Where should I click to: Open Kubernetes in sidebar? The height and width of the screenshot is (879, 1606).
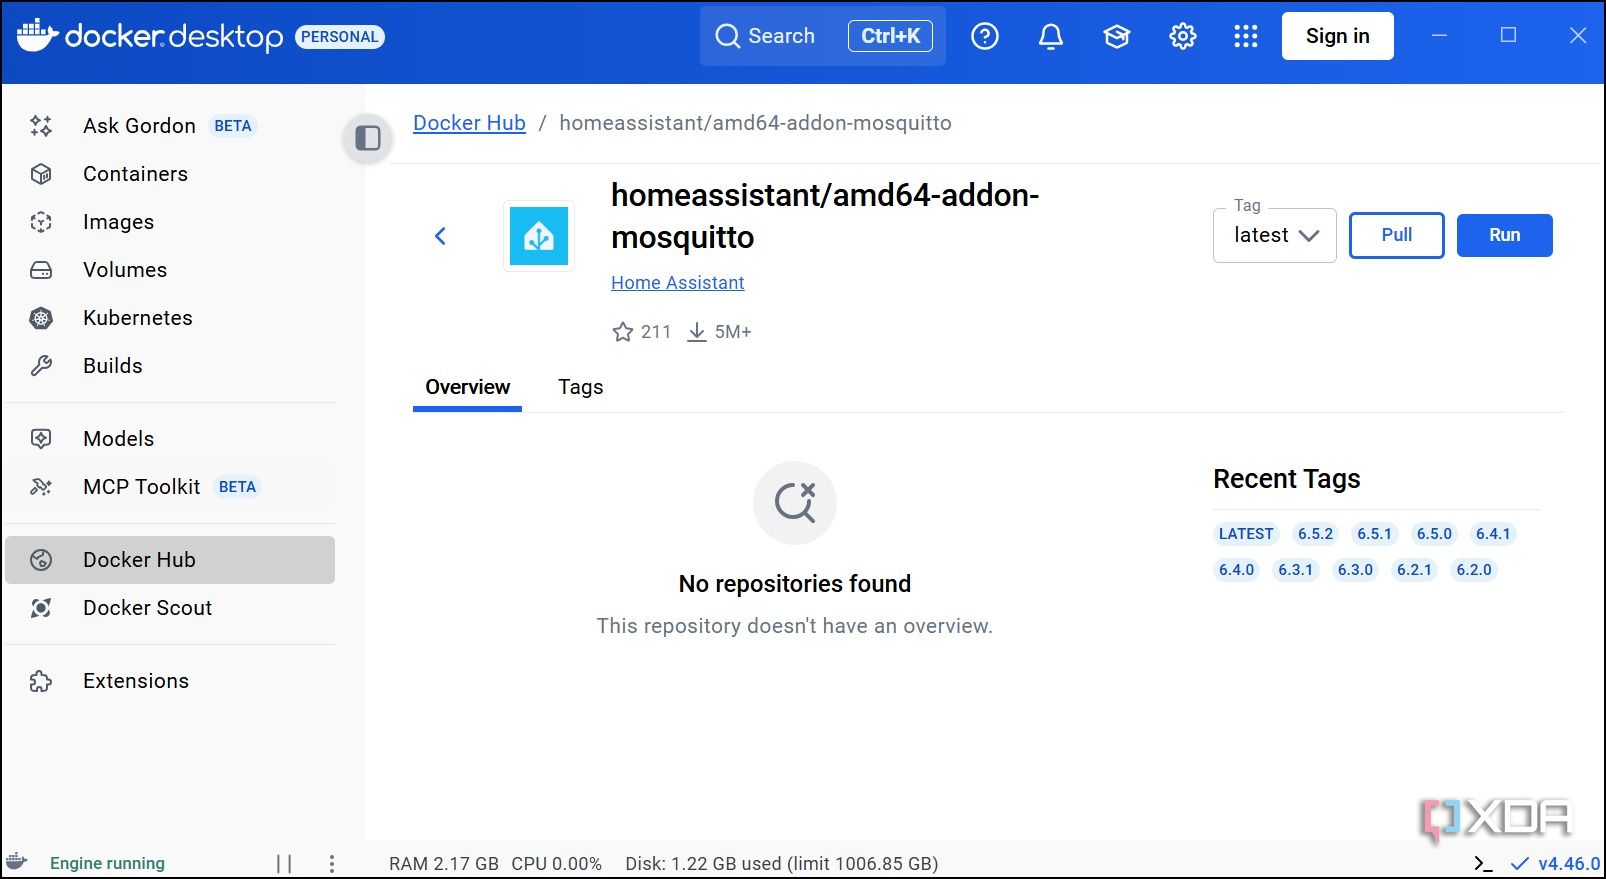[170, 318]
